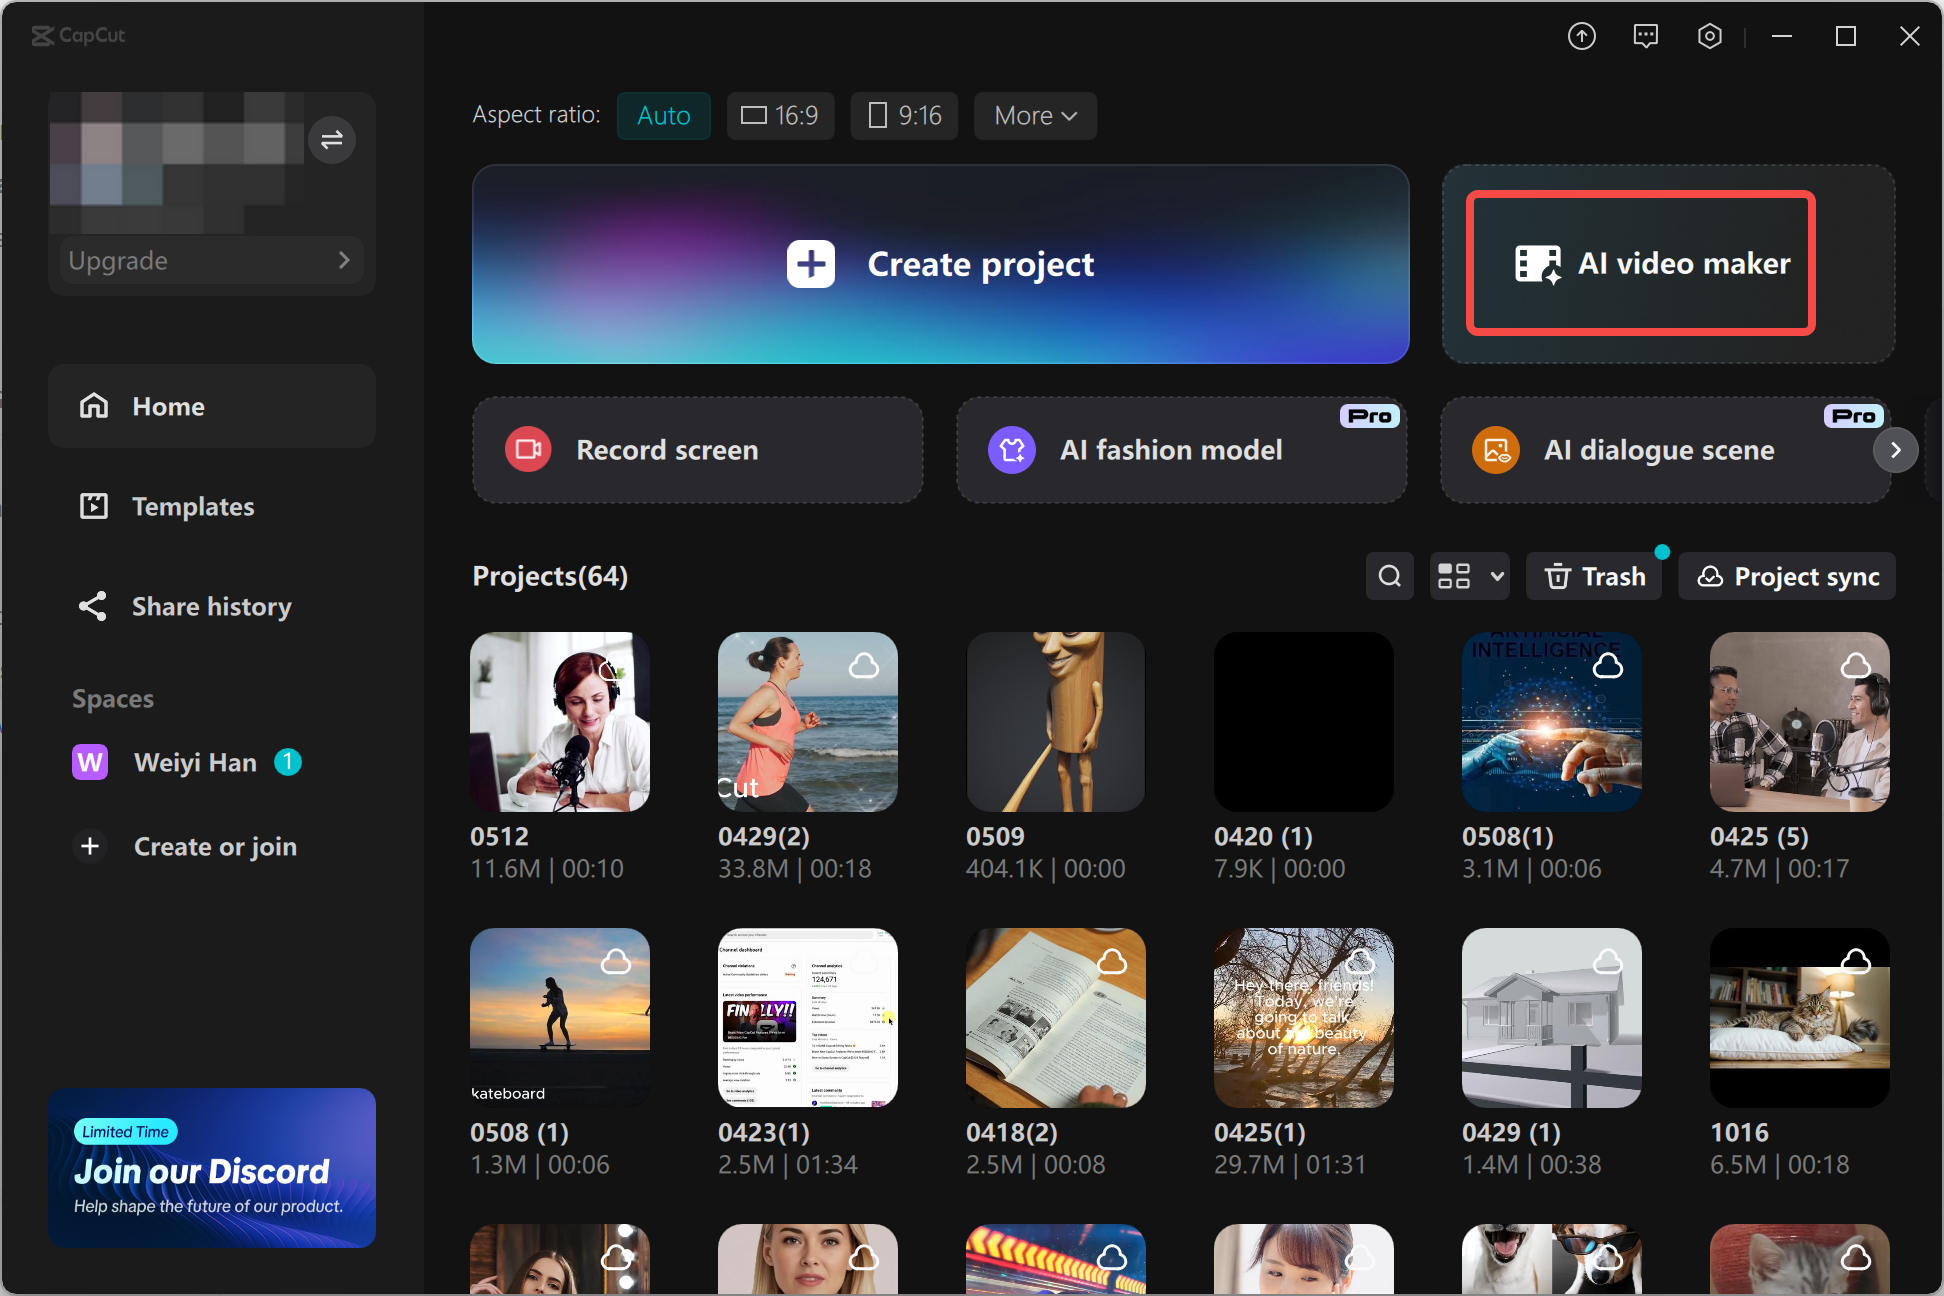This screenshot has width=1944, height=1296.
Task: Click the plus icon beside Create or join
Action: click(x=90, y=846)
